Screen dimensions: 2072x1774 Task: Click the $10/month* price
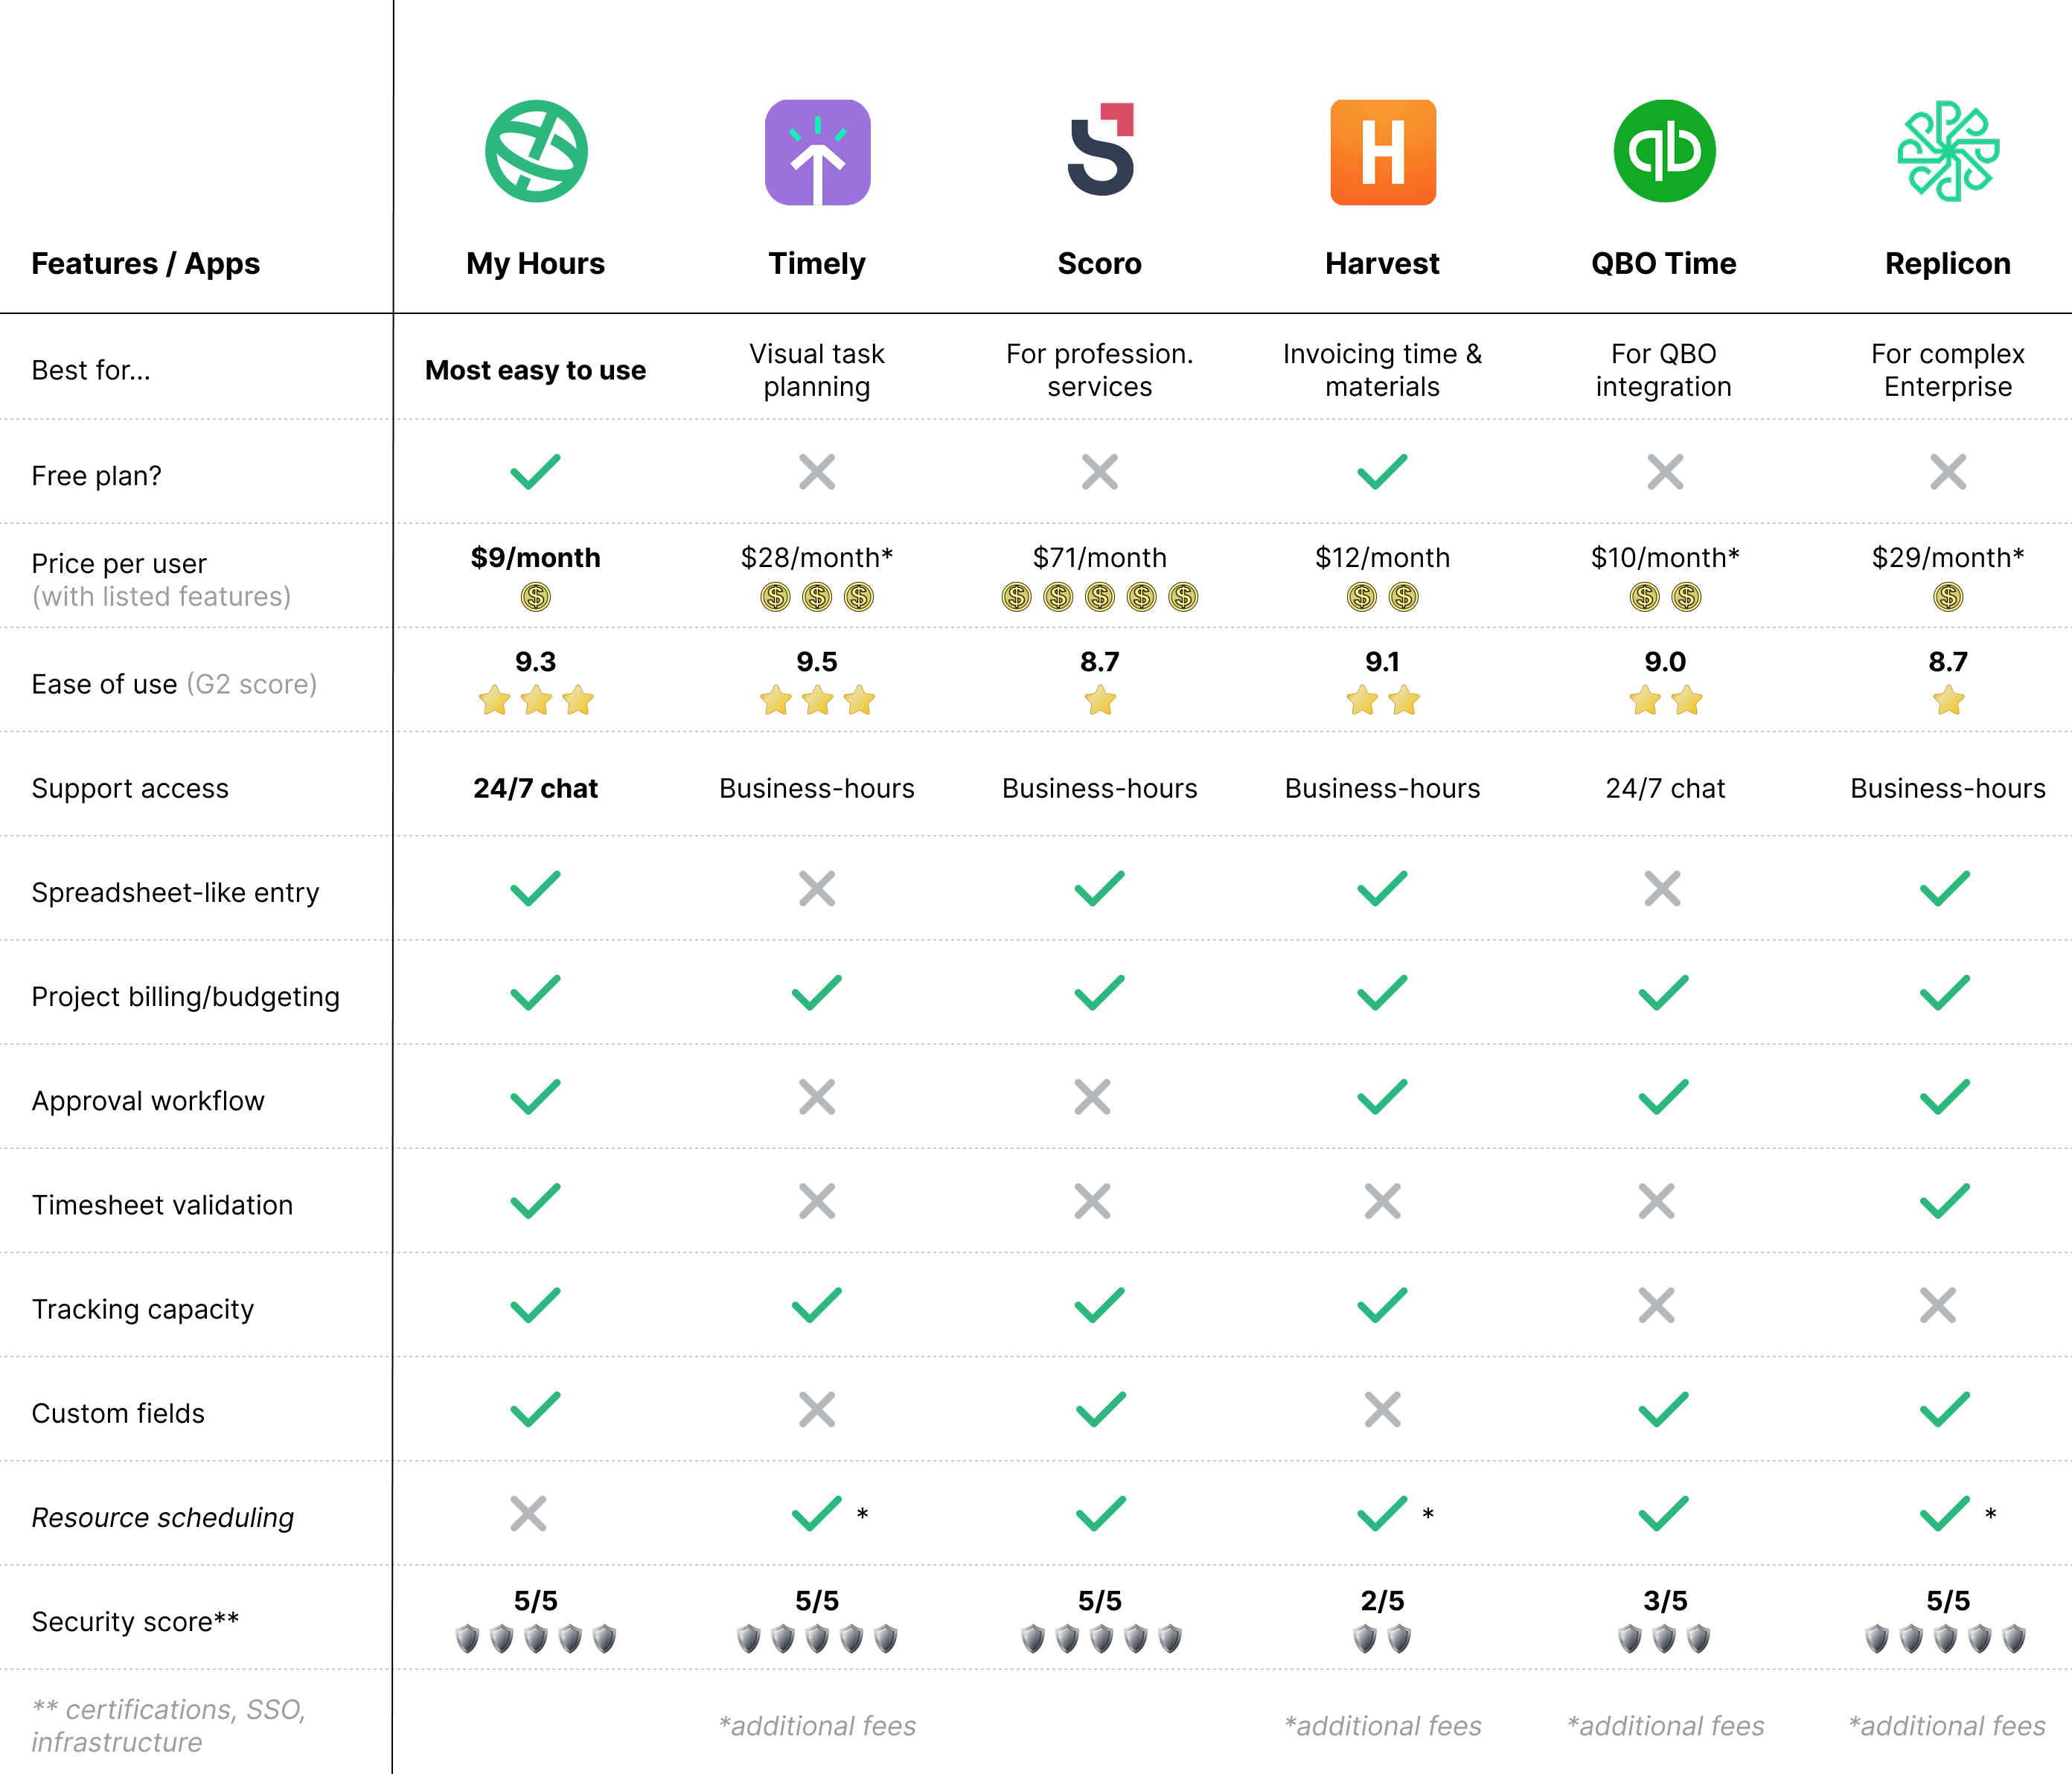(x=1665, y=557)
